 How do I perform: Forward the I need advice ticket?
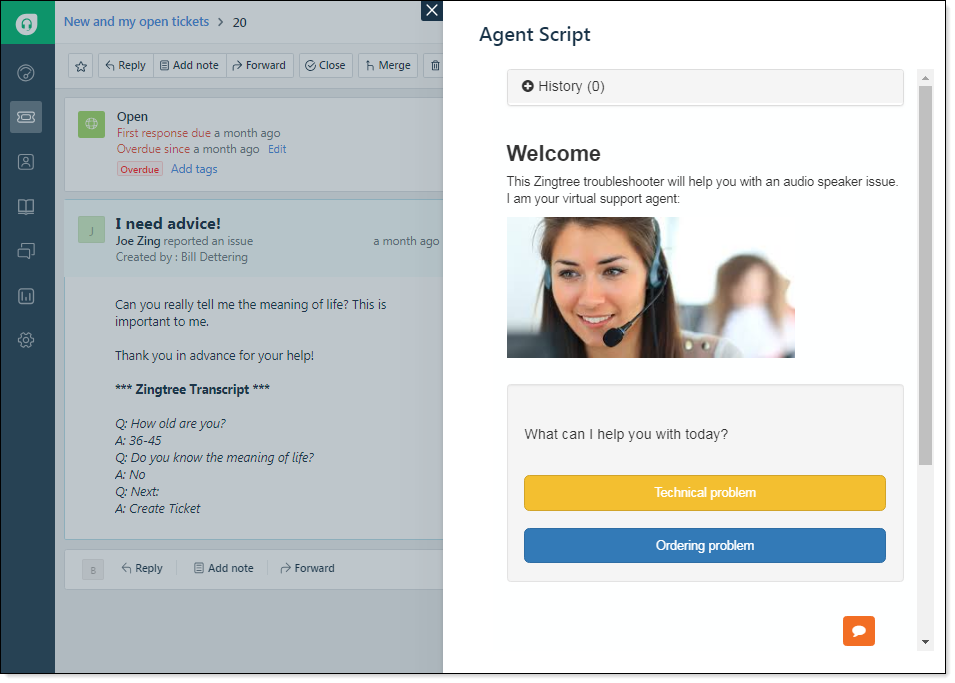(x=259, y=65)
